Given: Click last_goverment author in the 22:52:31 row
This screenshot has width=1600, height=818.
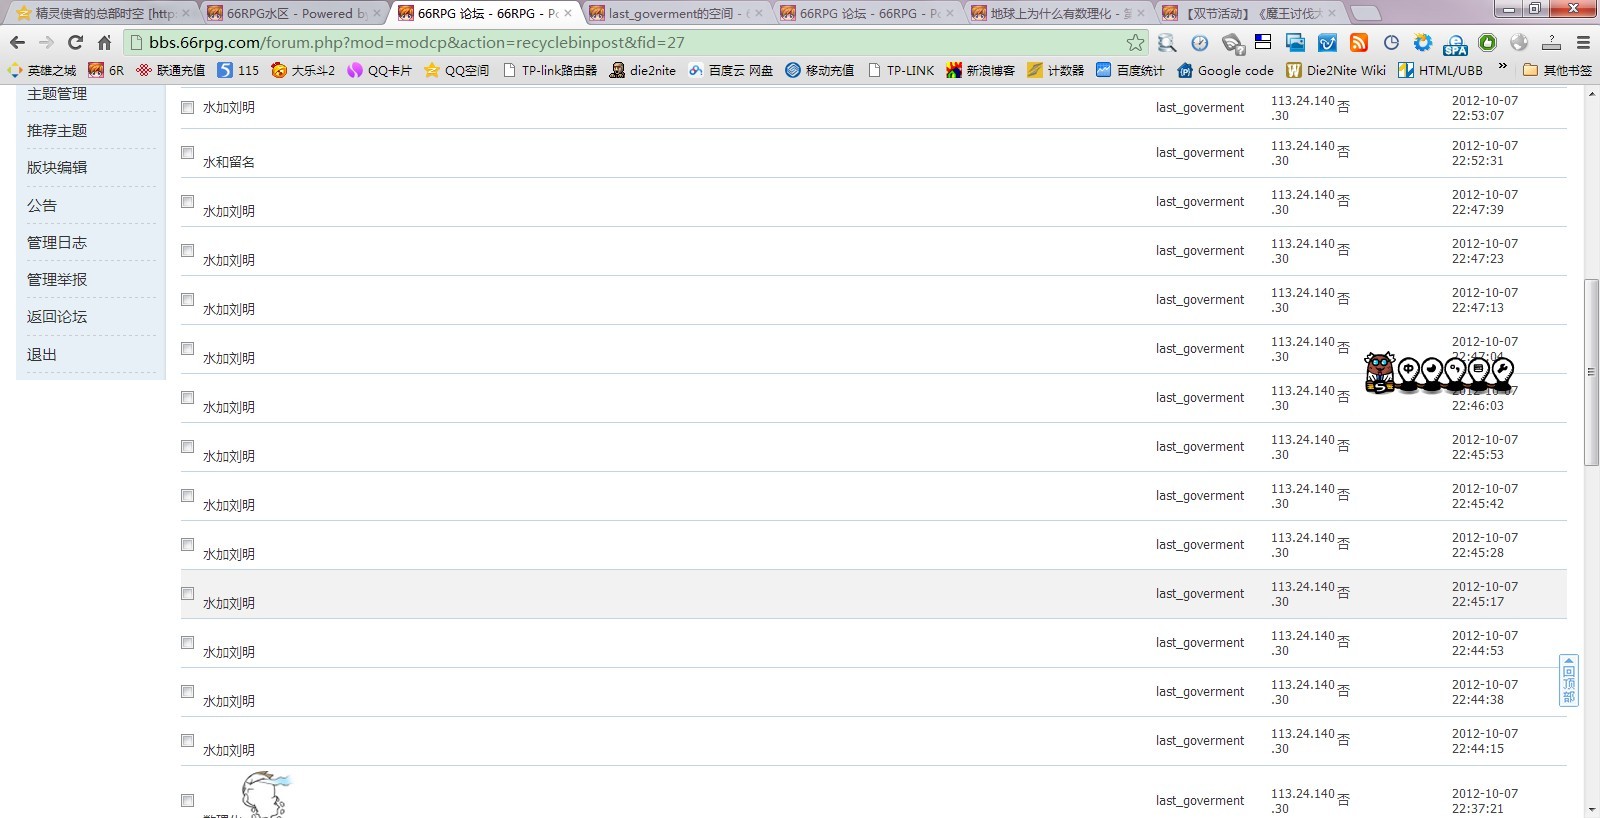Looking at the screenshot, I should click(x=1200, y=153).
